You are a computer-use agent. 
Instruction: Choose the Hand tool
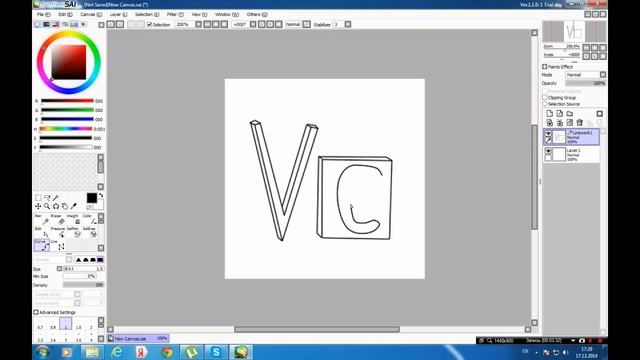(64, 207)
